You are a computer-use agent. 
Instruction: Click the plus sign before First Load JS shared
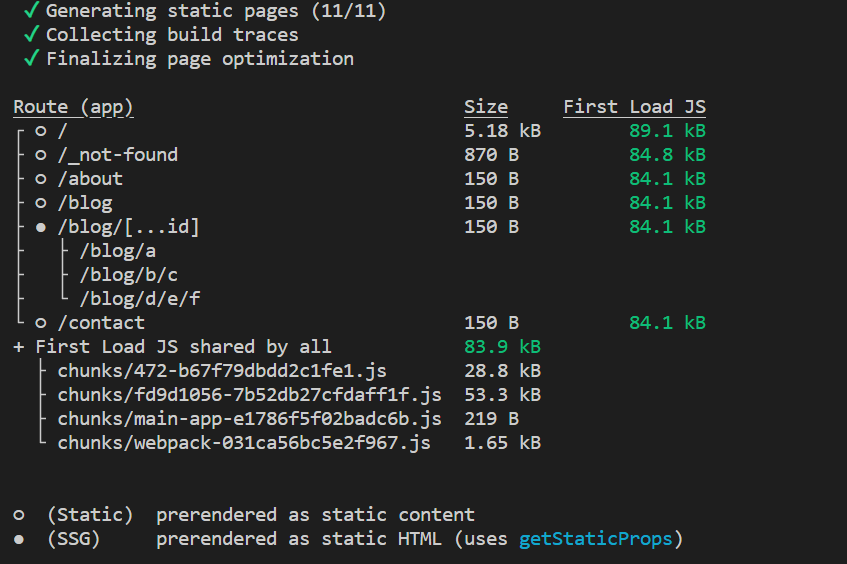(19, 347)
